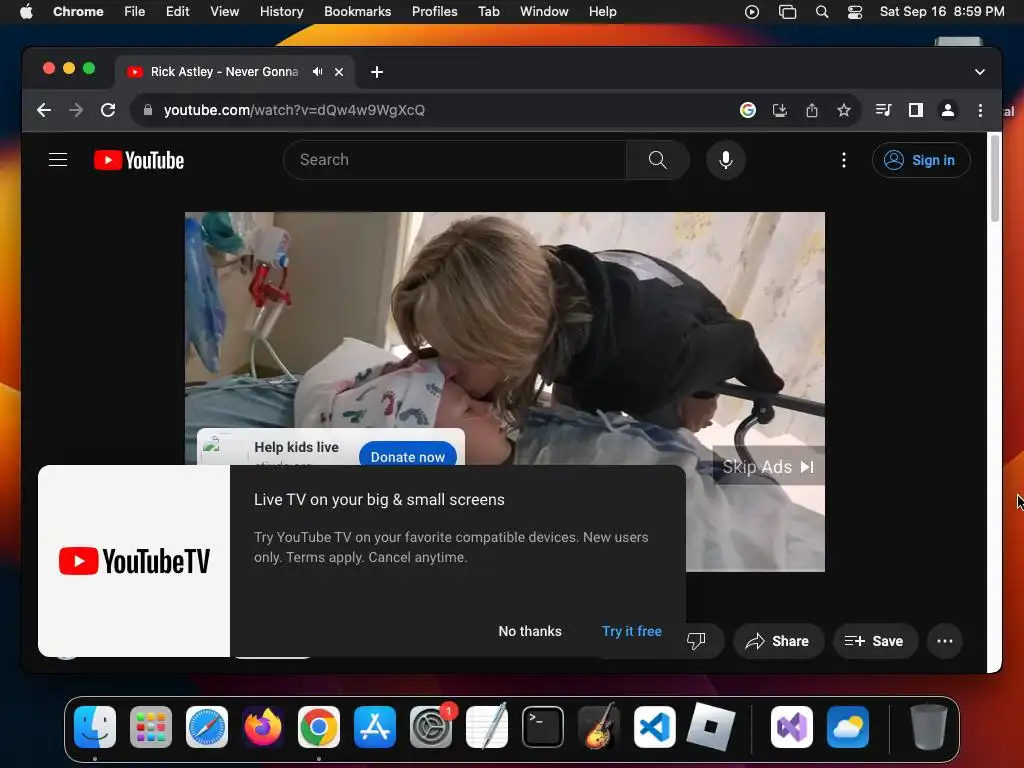Open Spotlight search in menu bar
Image resolution: width=1024 pixels, height=768 pixels.
point(822,12)
